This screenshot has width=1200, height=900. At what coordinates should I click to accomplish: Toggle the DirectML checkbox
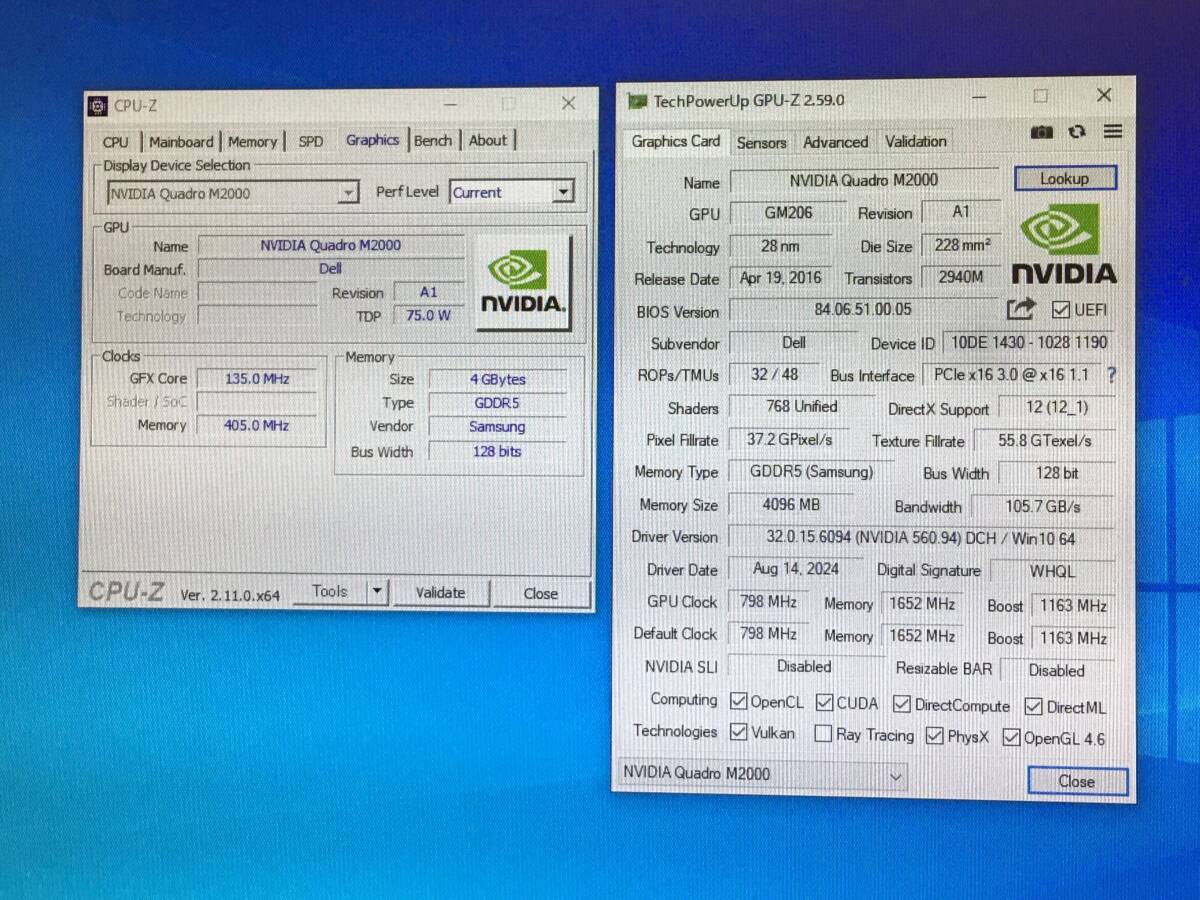1034,707
